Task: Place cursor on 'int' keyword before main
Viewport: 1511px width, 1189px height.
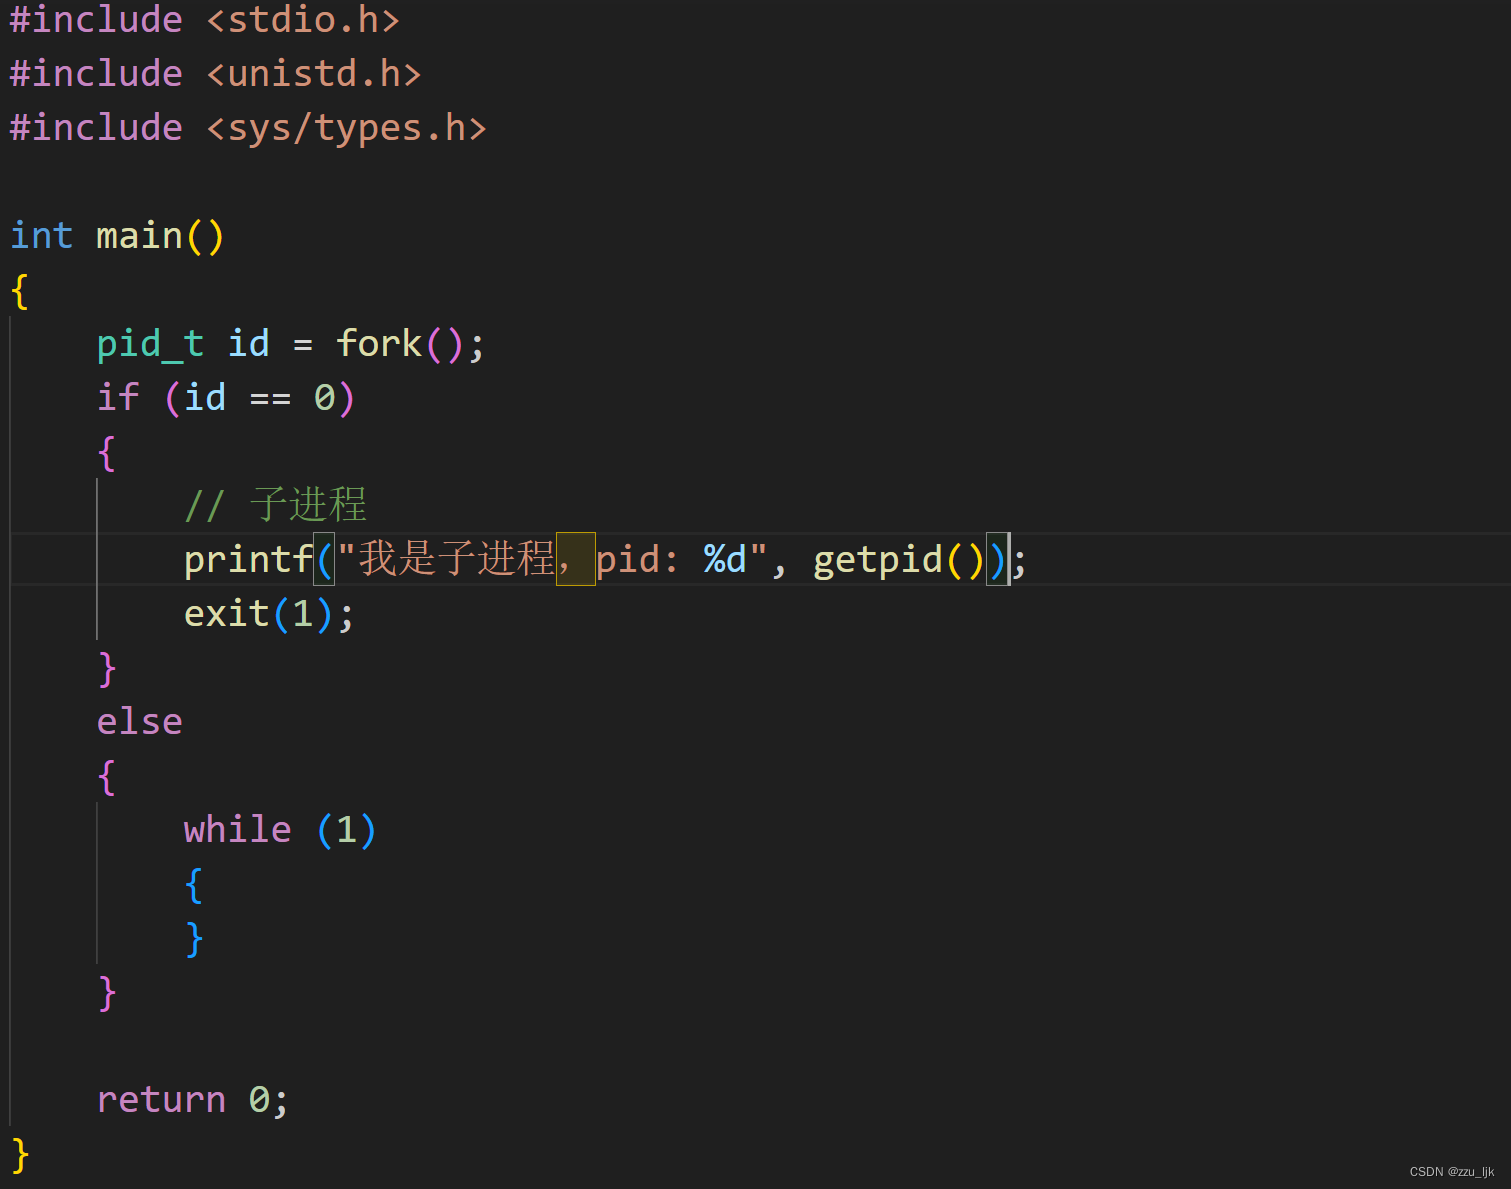Action: click(41, 236)
